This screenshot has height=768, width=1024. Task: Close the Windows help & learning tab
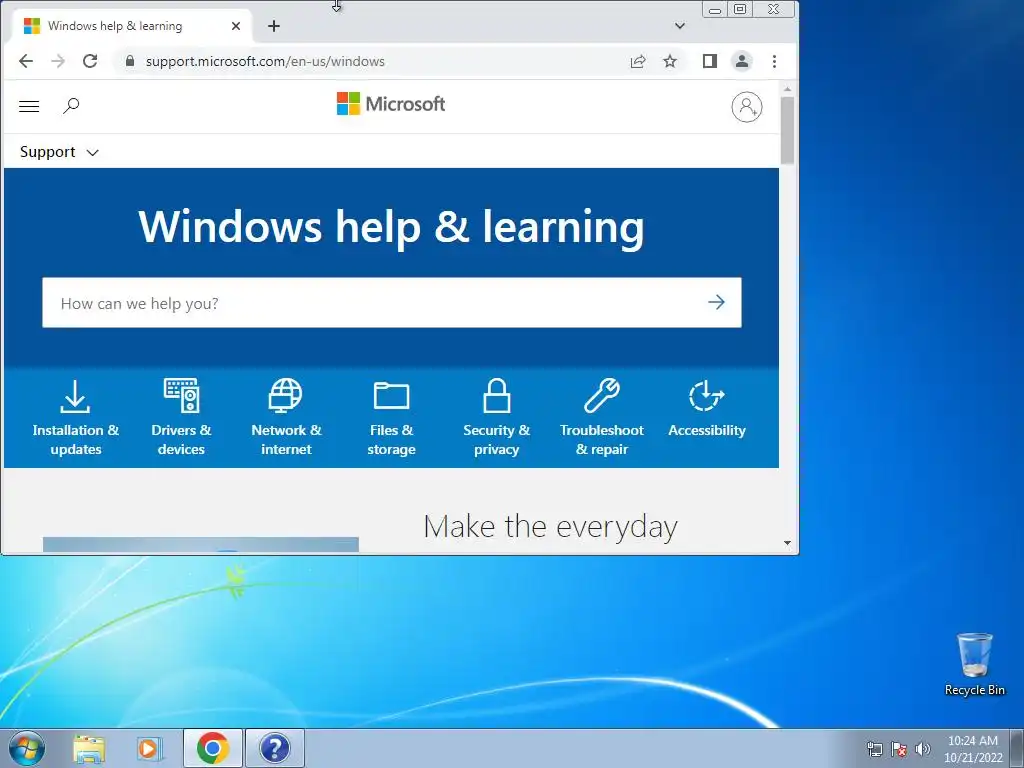coord(236,26)
